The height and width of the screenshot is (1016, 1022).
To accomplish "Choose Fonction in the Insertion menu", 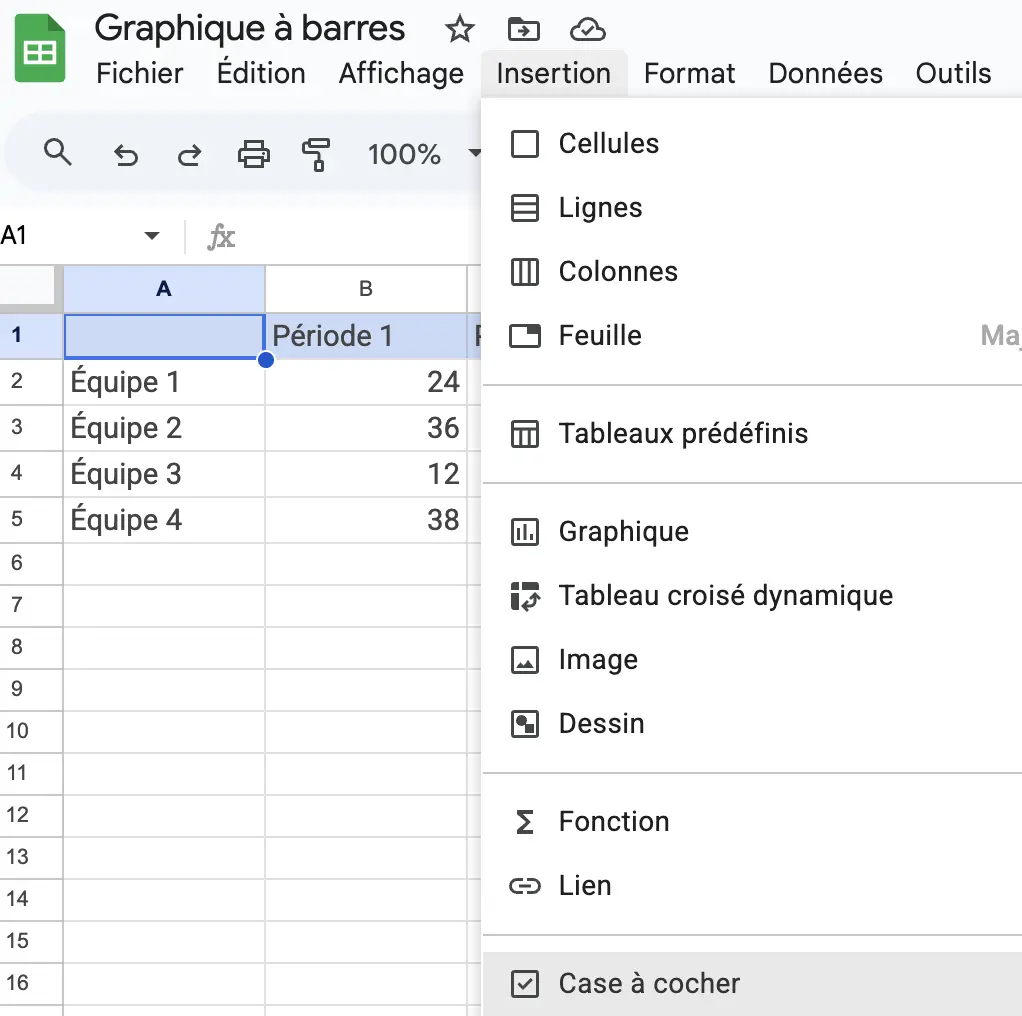I will tap(752, 821).
